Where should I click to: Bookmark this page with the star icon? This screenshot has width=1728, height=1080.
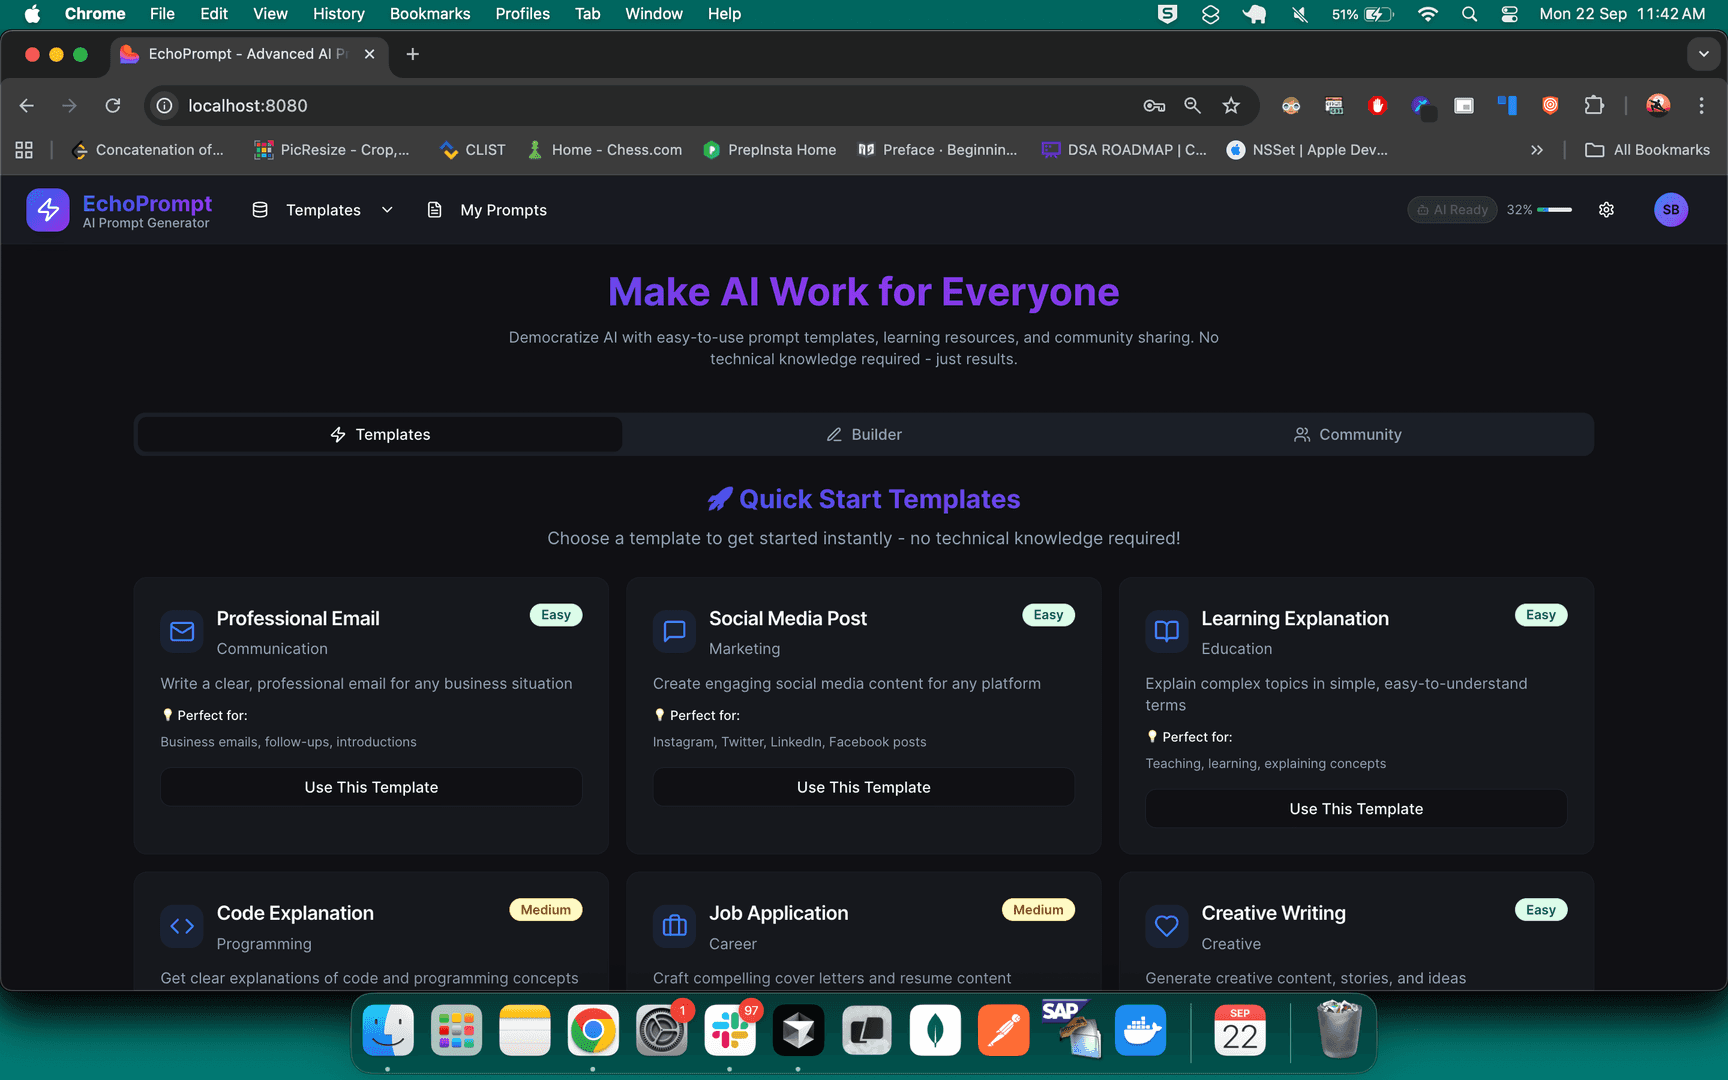[1231, 106]
